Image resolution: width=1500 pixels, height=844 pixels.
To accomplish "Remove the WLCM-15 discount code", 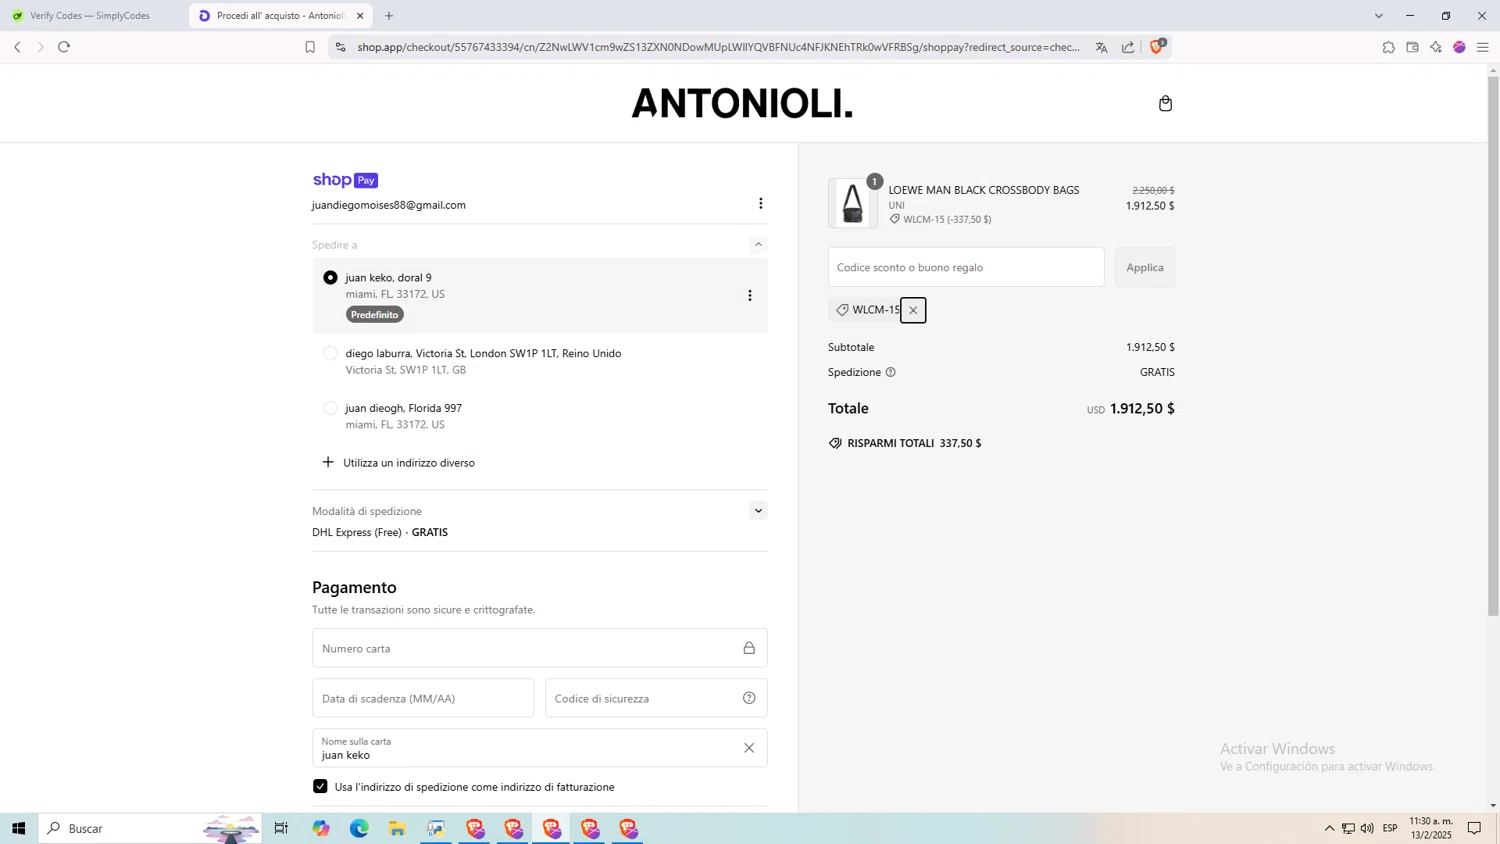I will 913,310.
